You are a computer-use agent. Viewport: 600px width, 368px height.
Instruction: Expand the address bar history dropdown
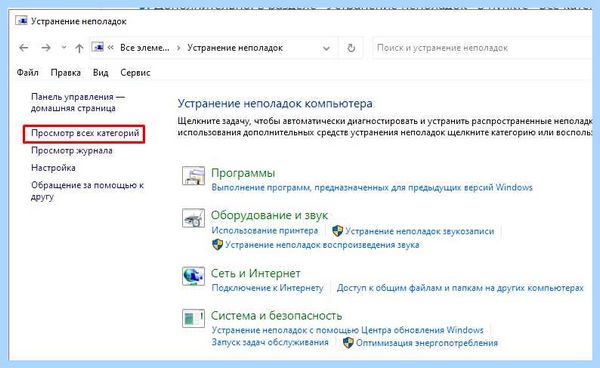(x=326, y=48)
